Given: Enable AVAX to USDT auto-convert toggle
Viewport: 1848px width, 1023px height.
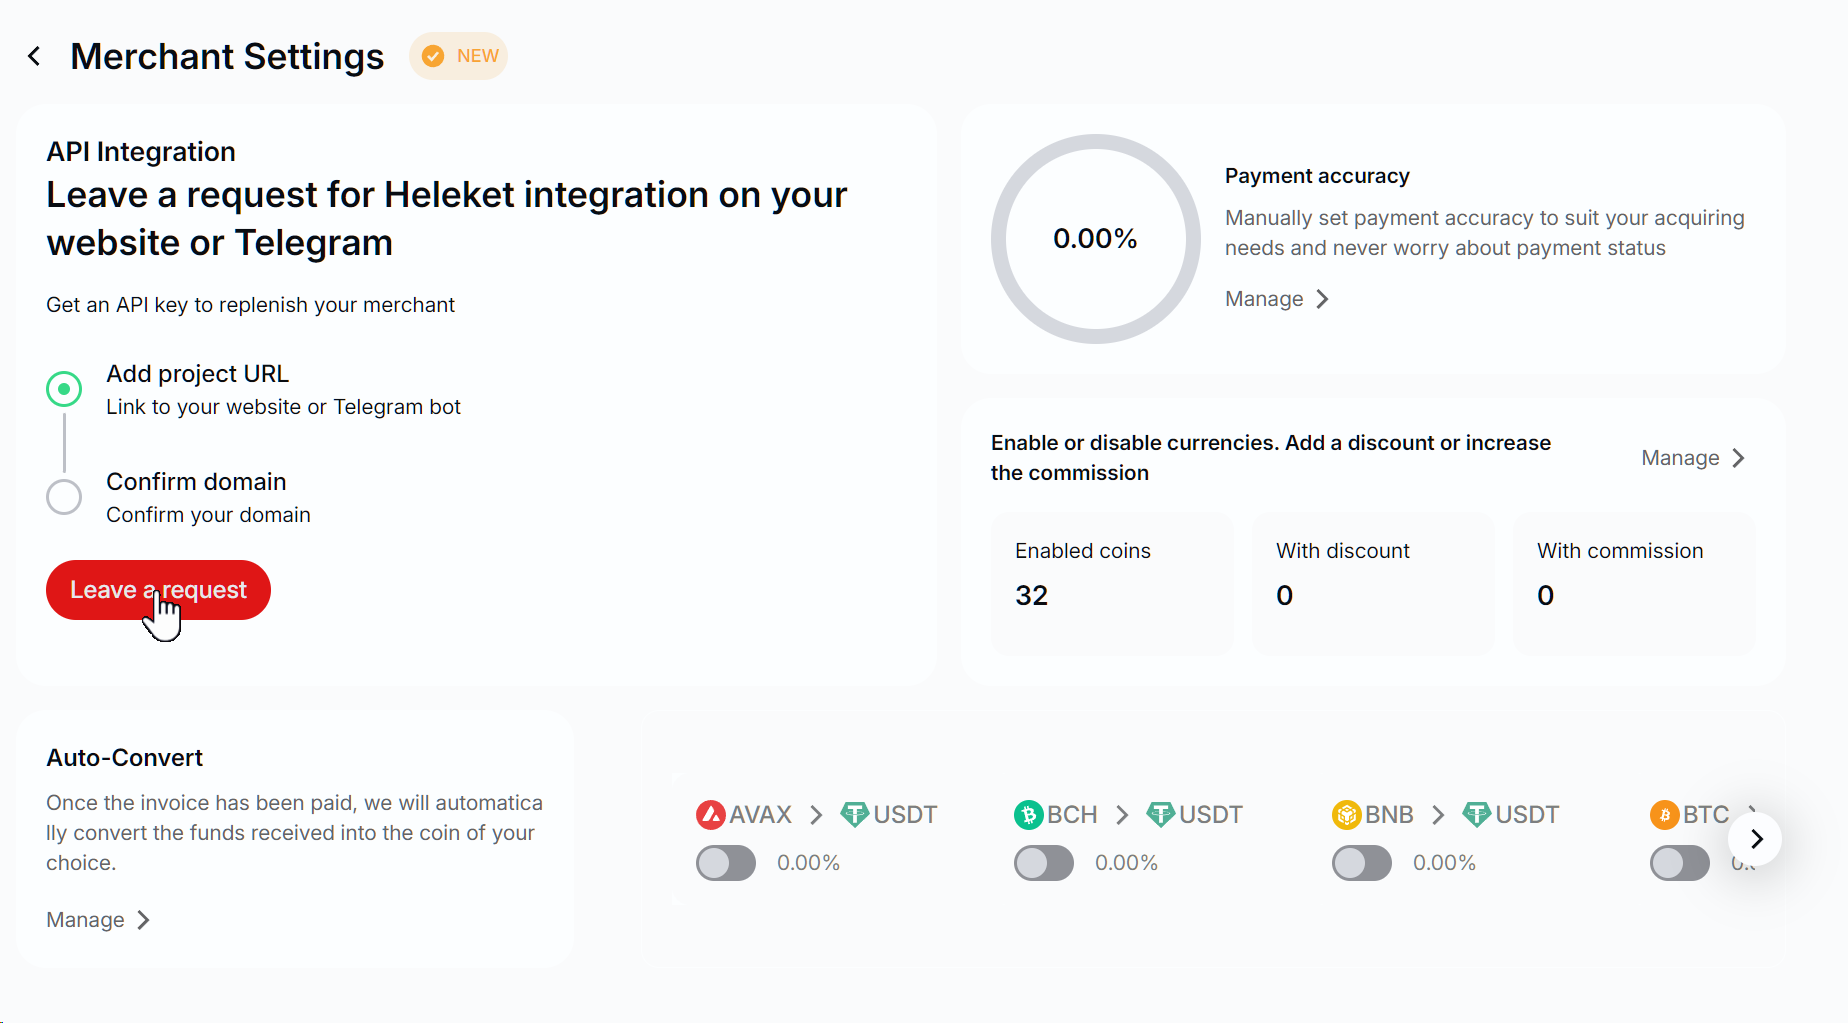Looking at the screenshot, I should pyautogui.click(x=726, y=863).
